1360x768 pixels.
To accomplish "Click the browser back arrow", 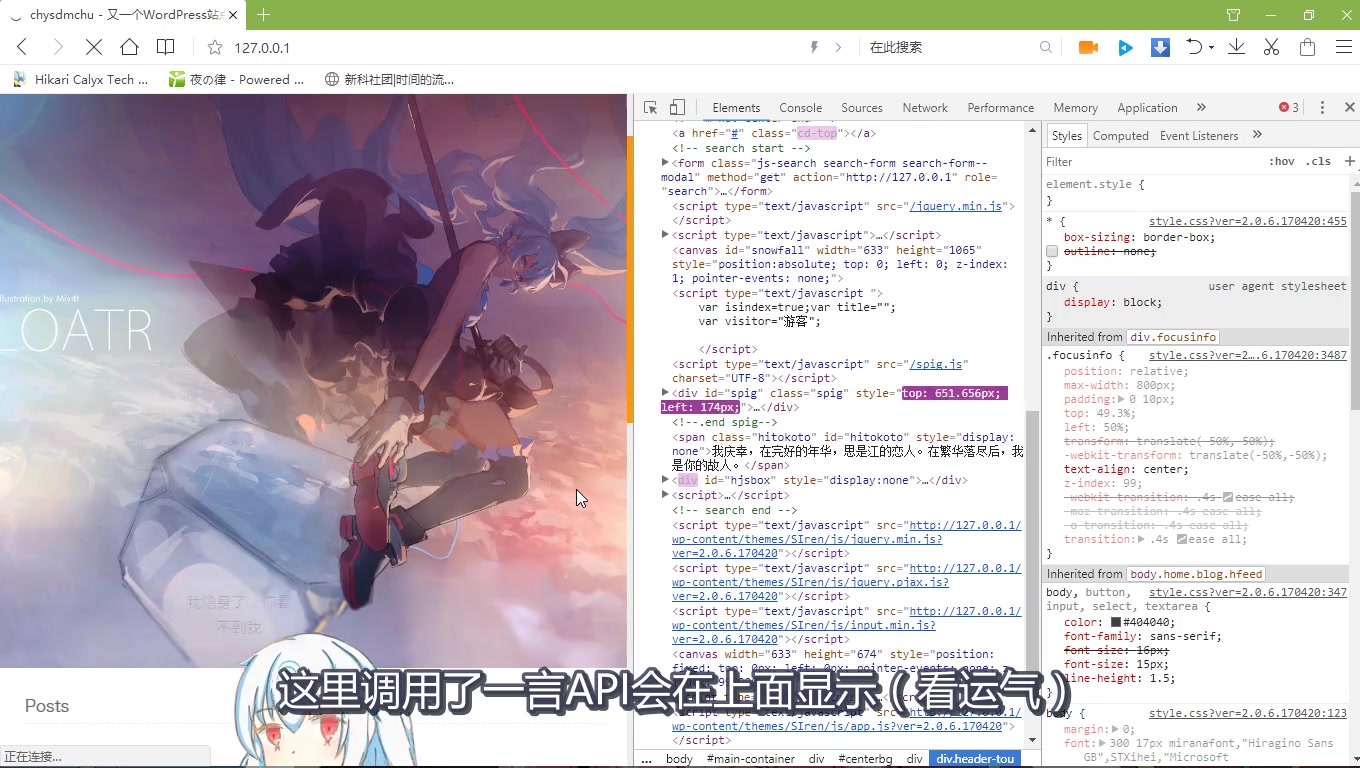I will pos(22,47).
